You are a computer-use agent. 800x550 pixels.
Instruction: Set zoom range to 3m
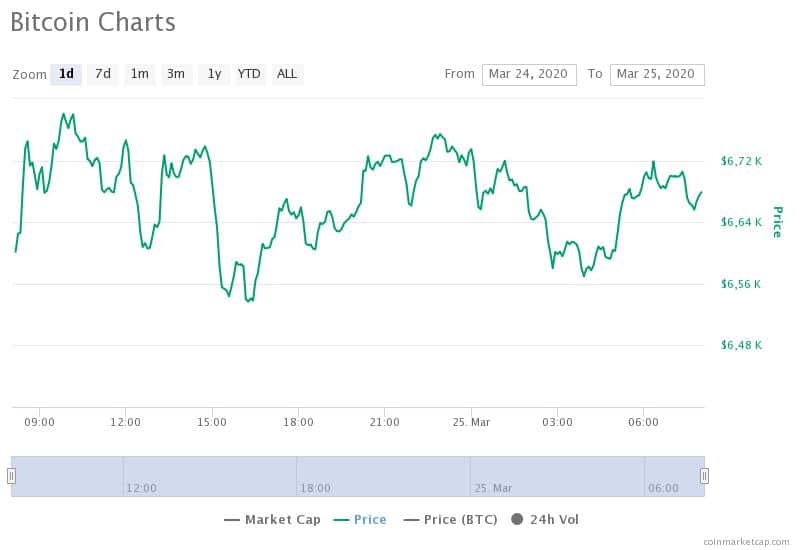(177, 74)
